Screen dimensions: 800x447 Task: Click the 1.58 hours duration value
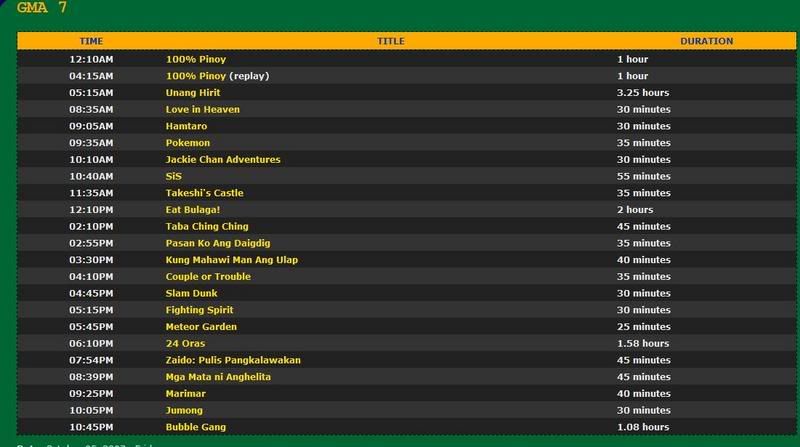coord(643,343)
